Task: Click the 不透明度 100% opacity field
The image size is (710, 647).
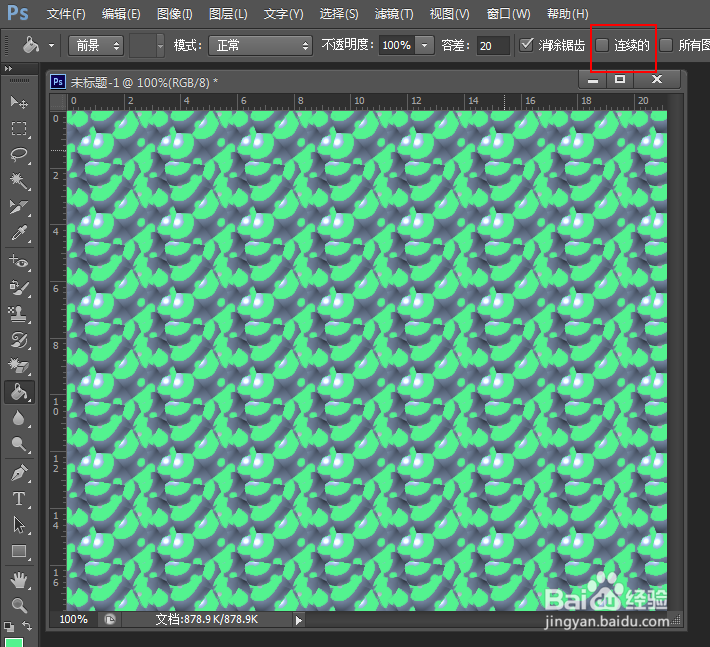Action: tap(397, 45)
